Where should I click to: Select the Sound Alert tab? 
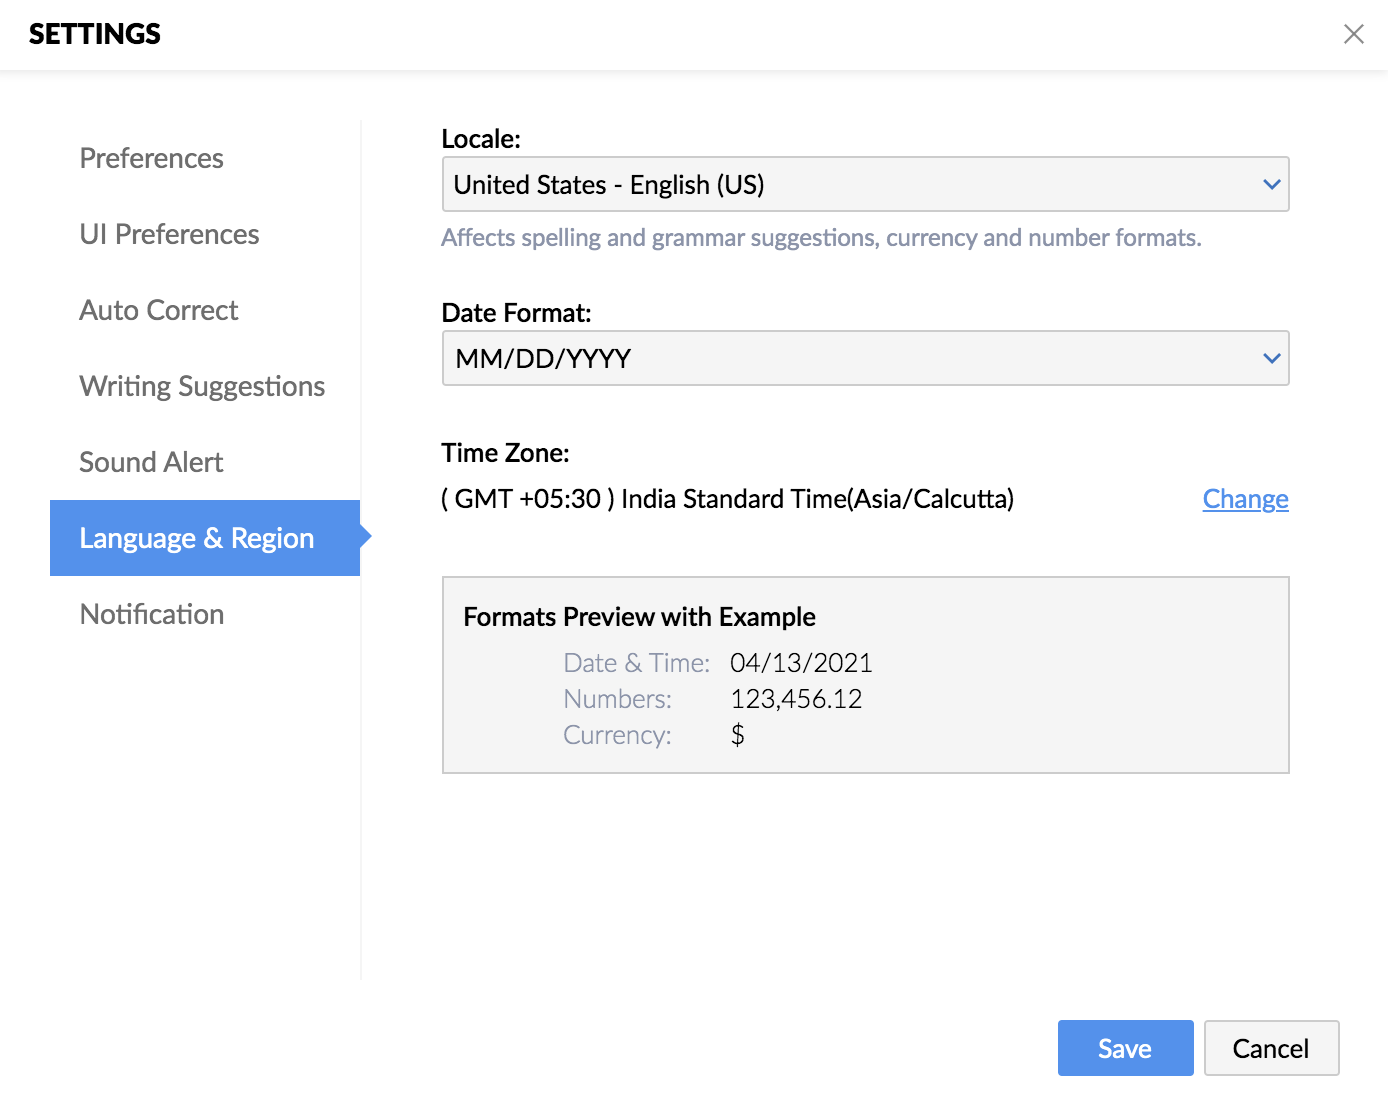pyautogui.click(x=151, y=462)
